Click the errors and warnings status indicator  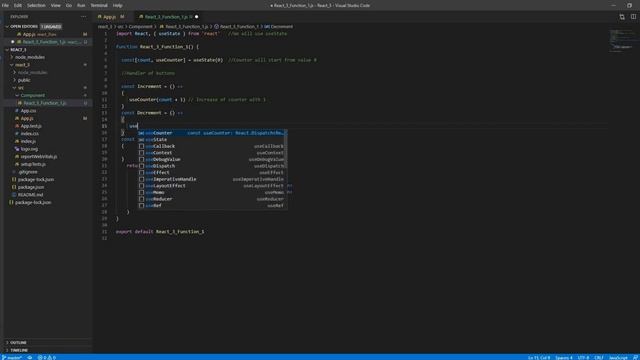pos(47,358)
